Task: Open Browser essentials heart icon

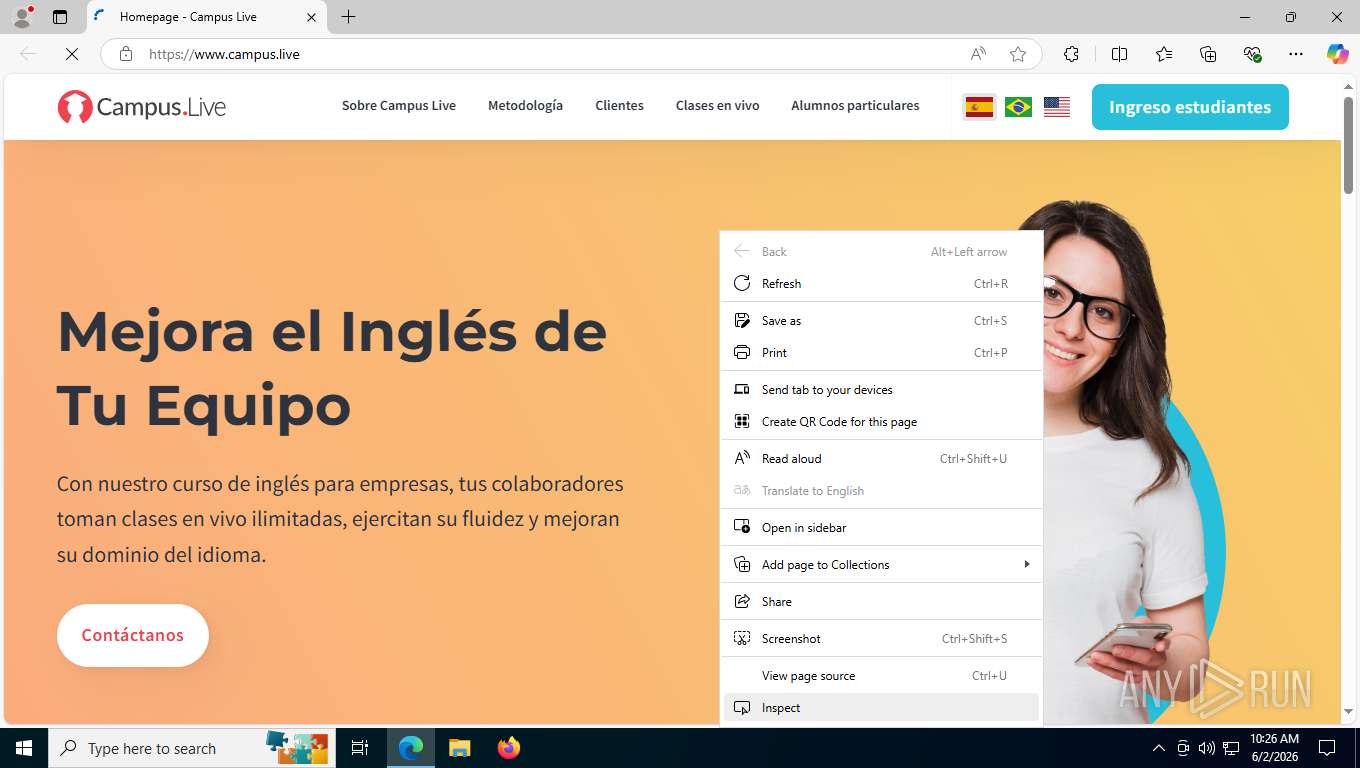Action: tap(1252, 54)
